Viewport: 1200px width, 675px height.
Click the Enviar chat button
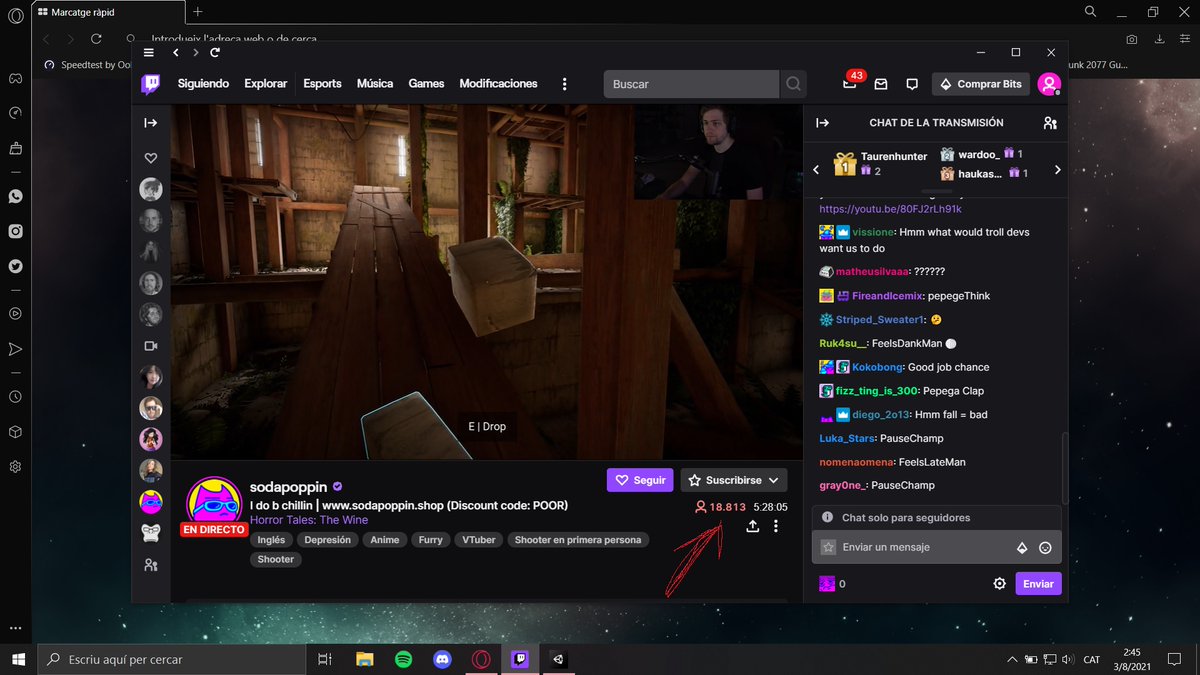(x=1038, y=584)
